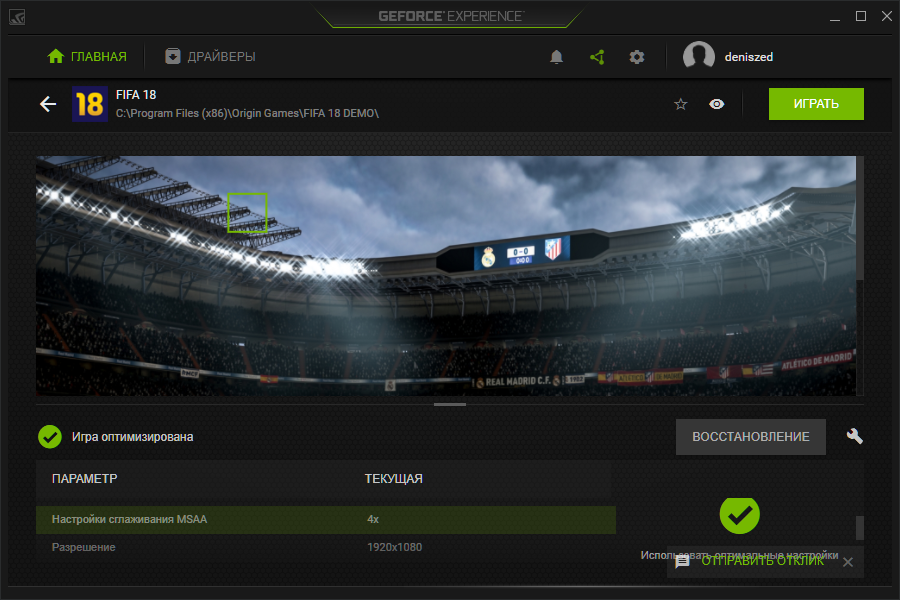Click the settings list scrollbar
The height and width of the screenshot is (600, 900).
point(860,527)
